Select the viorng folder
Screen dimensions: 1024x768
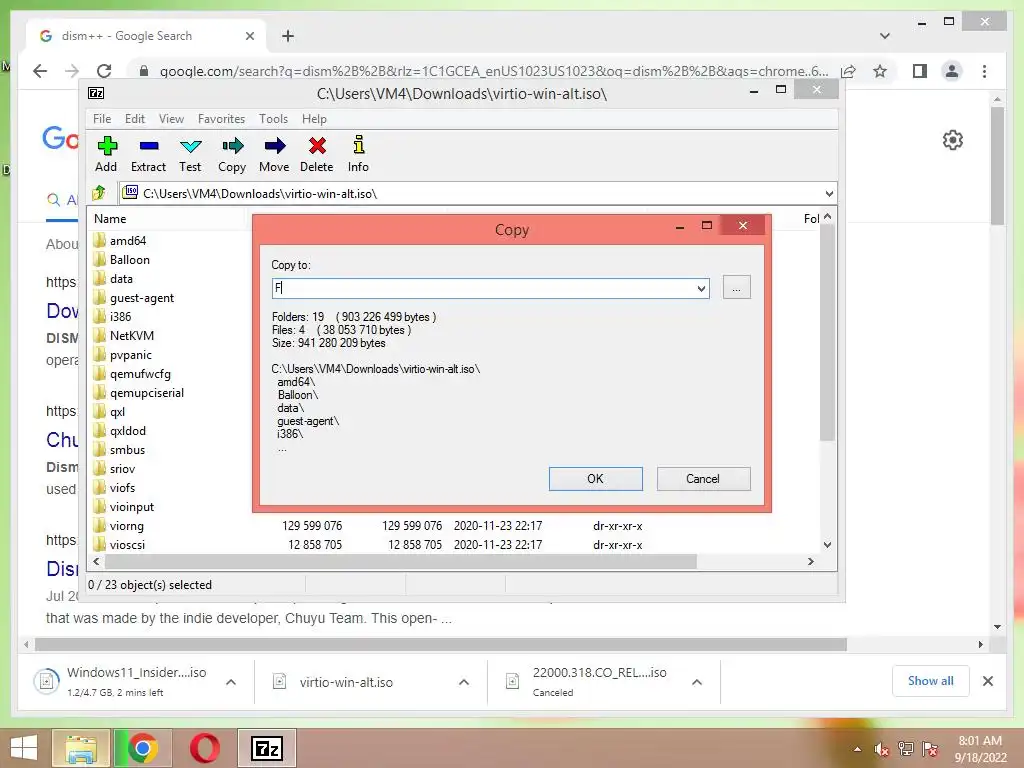pyautogui.click(x=127, y=526)
